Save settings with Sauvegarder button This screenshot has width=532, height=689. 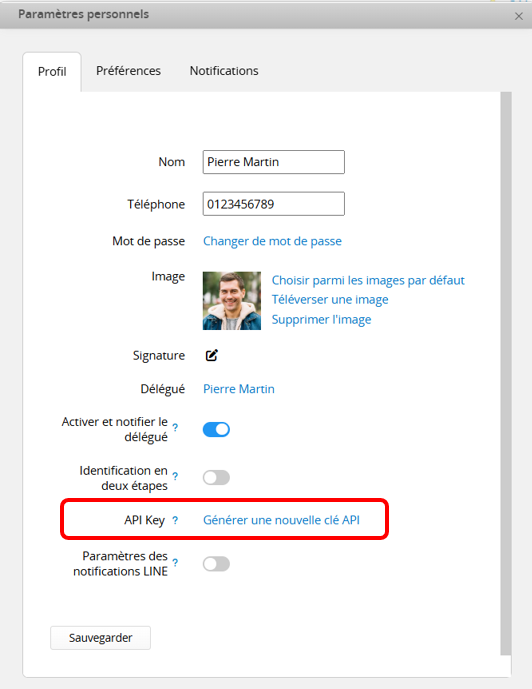click(x=101, y=638)
